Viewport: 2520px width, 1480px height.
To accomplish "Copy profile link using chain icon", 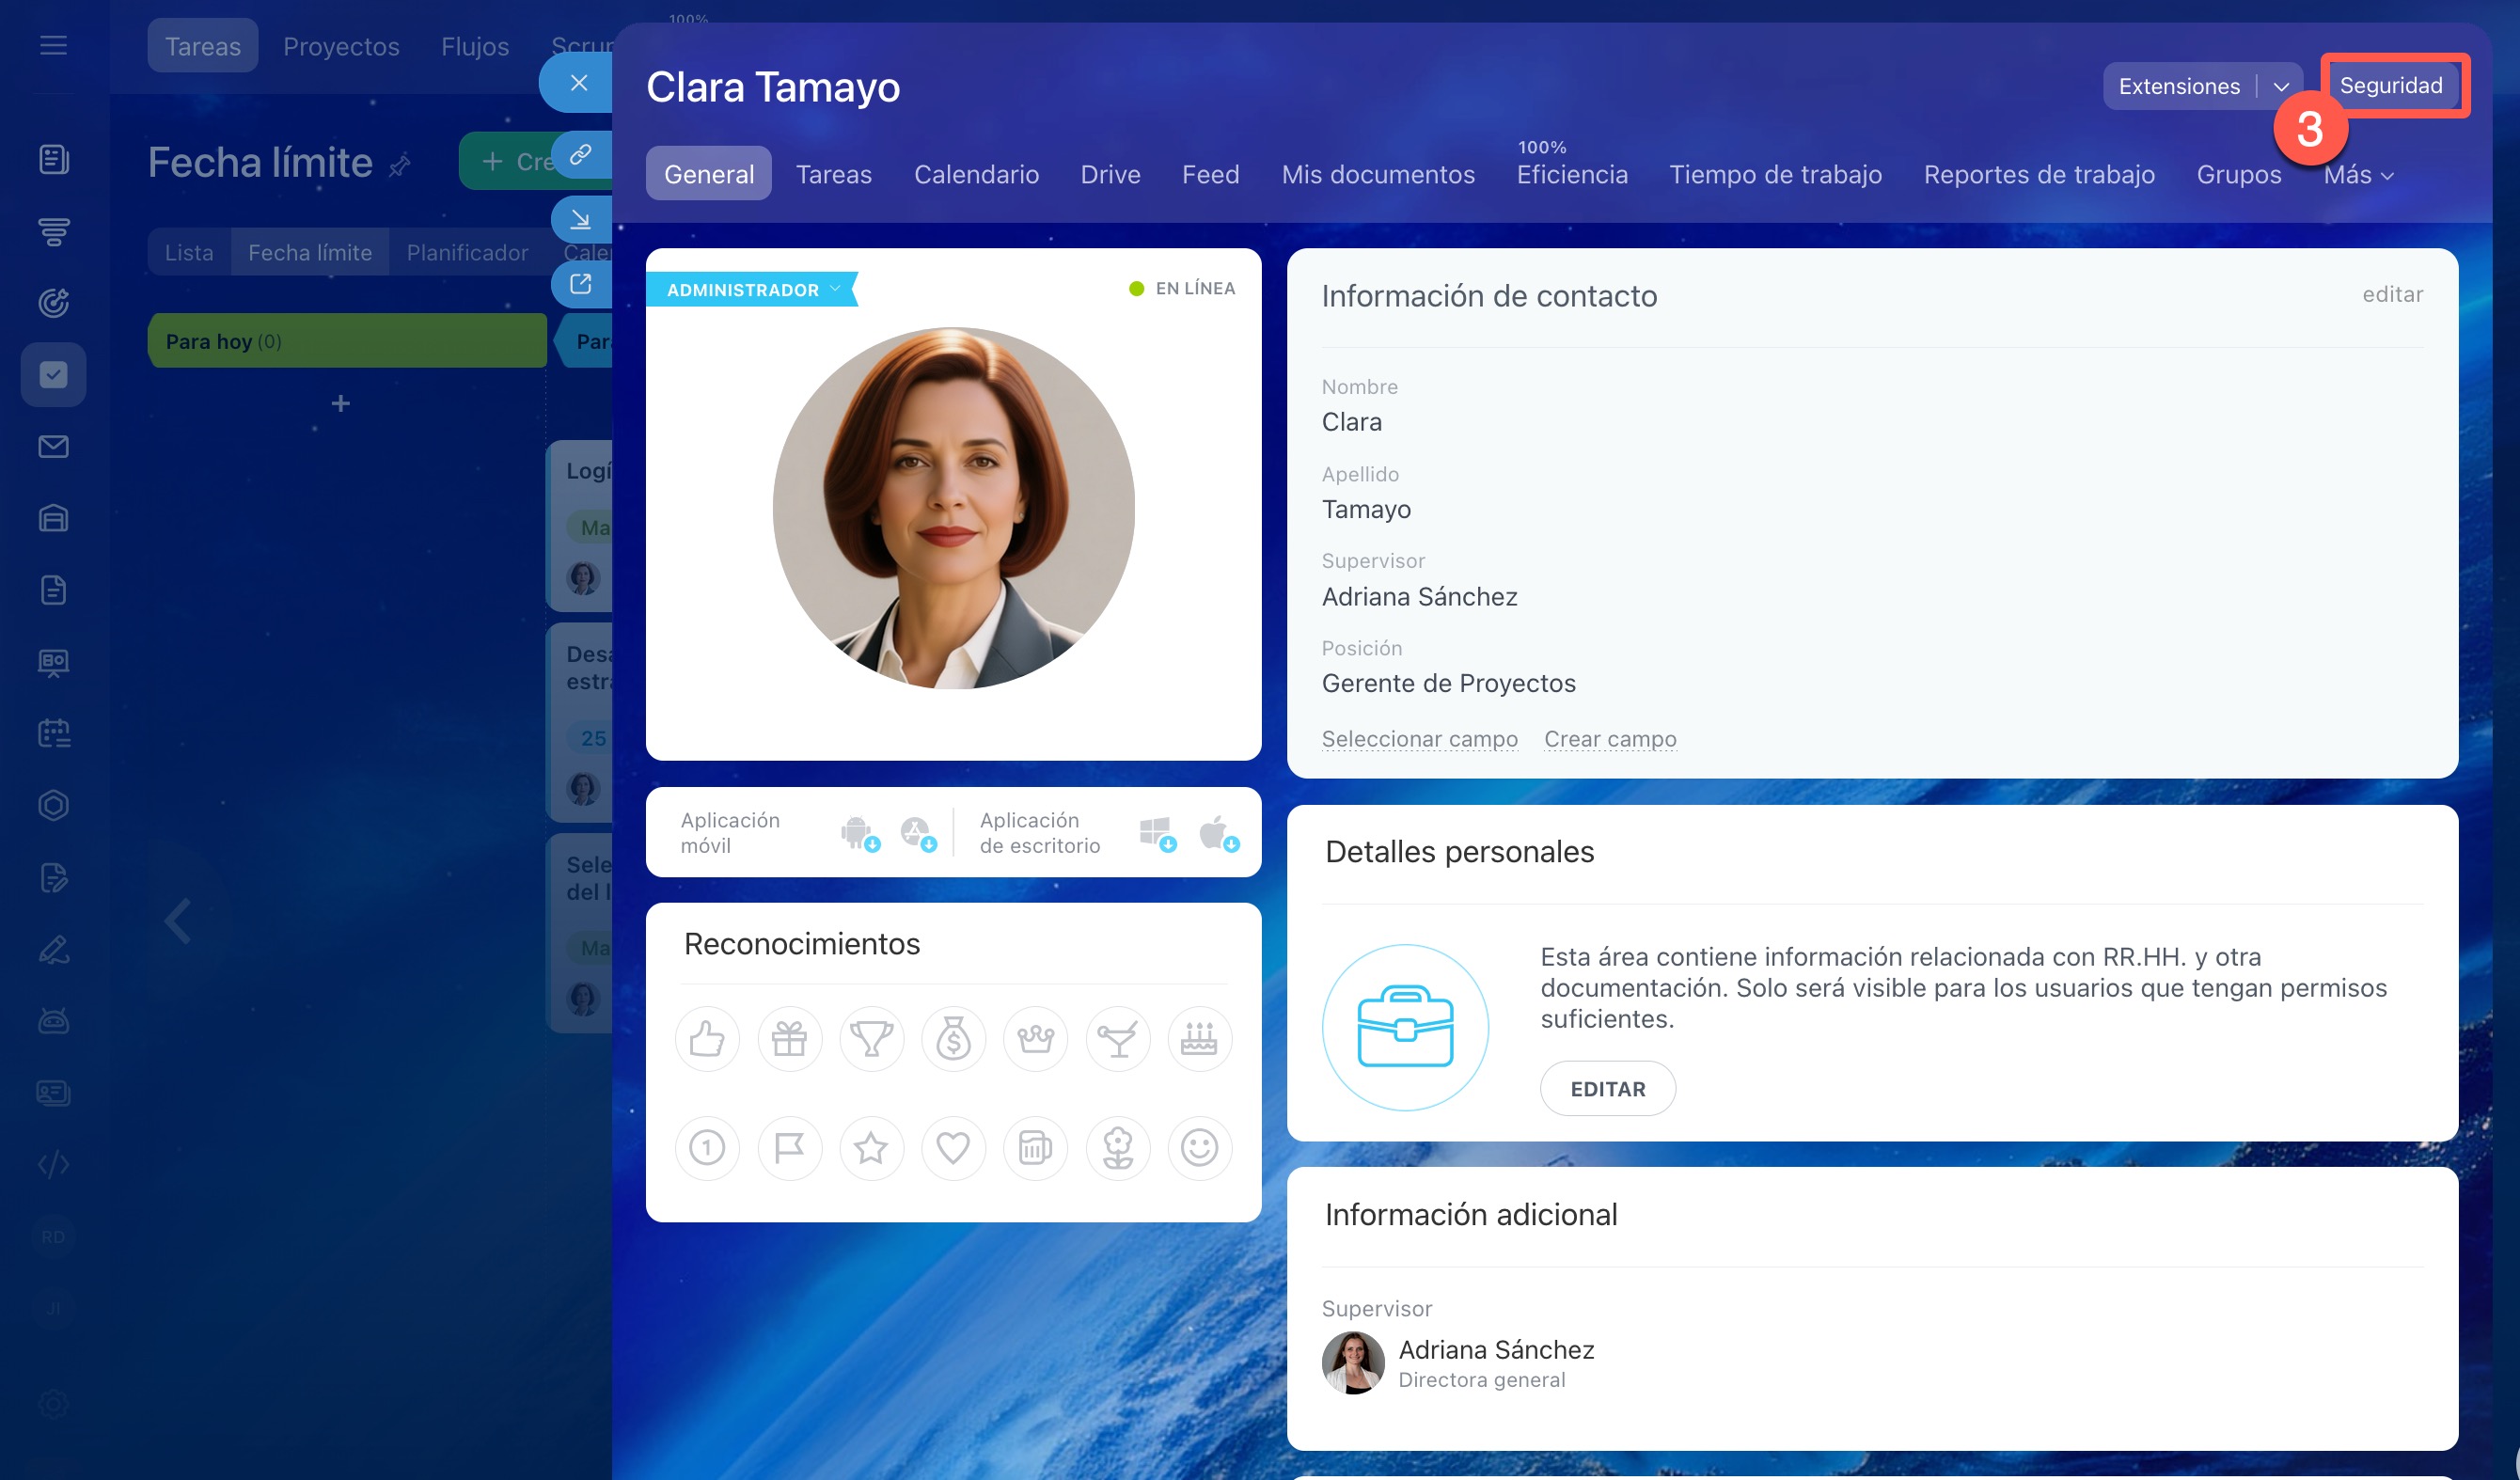I will (x=581, y=155).
